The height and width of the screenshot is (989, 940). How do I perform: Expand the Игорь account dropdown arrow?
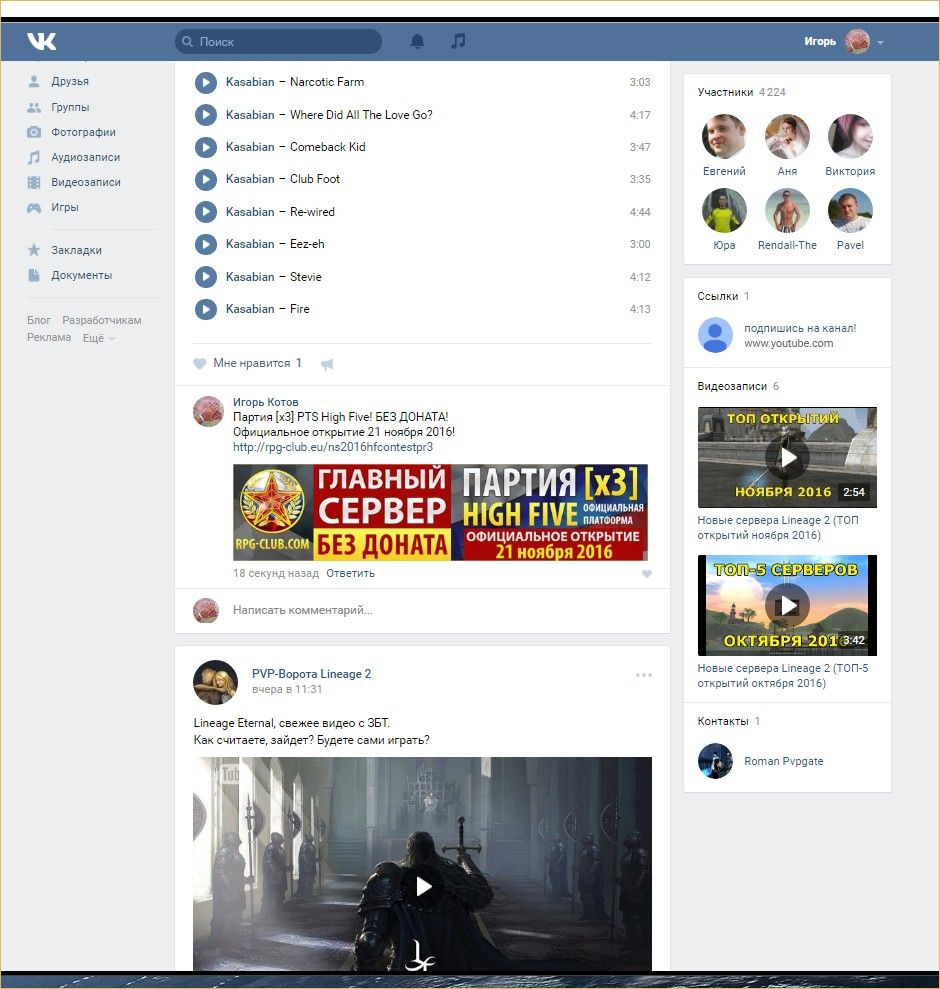(880, 42)
